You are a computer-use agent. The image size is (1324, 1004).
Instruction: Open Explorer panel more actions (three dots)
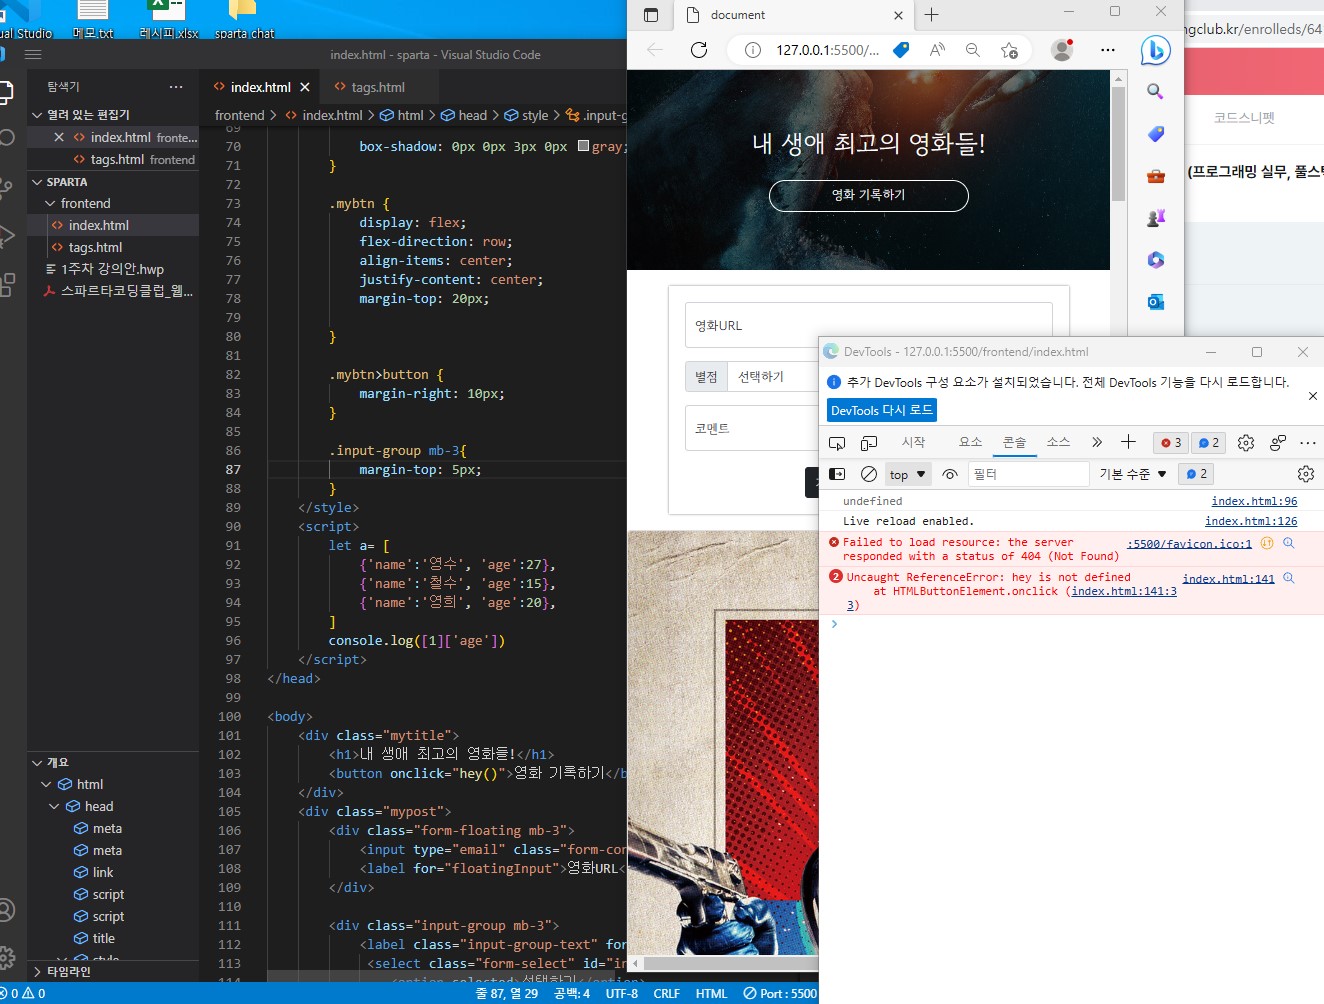[x=176, y=87]
